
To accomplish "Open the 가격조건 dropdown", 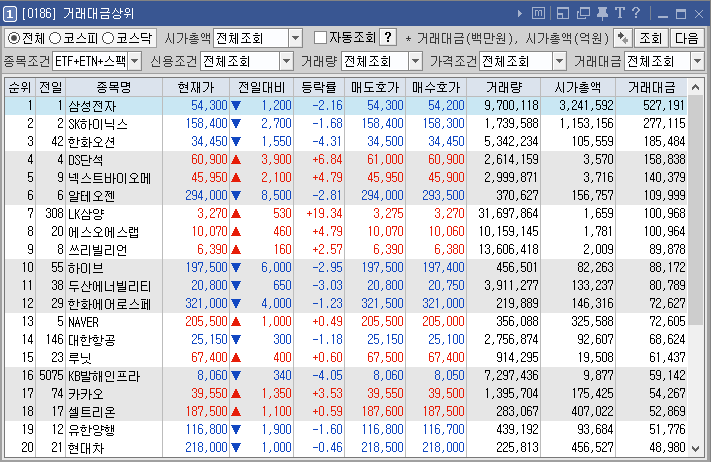I will click(x=560, y=61).
